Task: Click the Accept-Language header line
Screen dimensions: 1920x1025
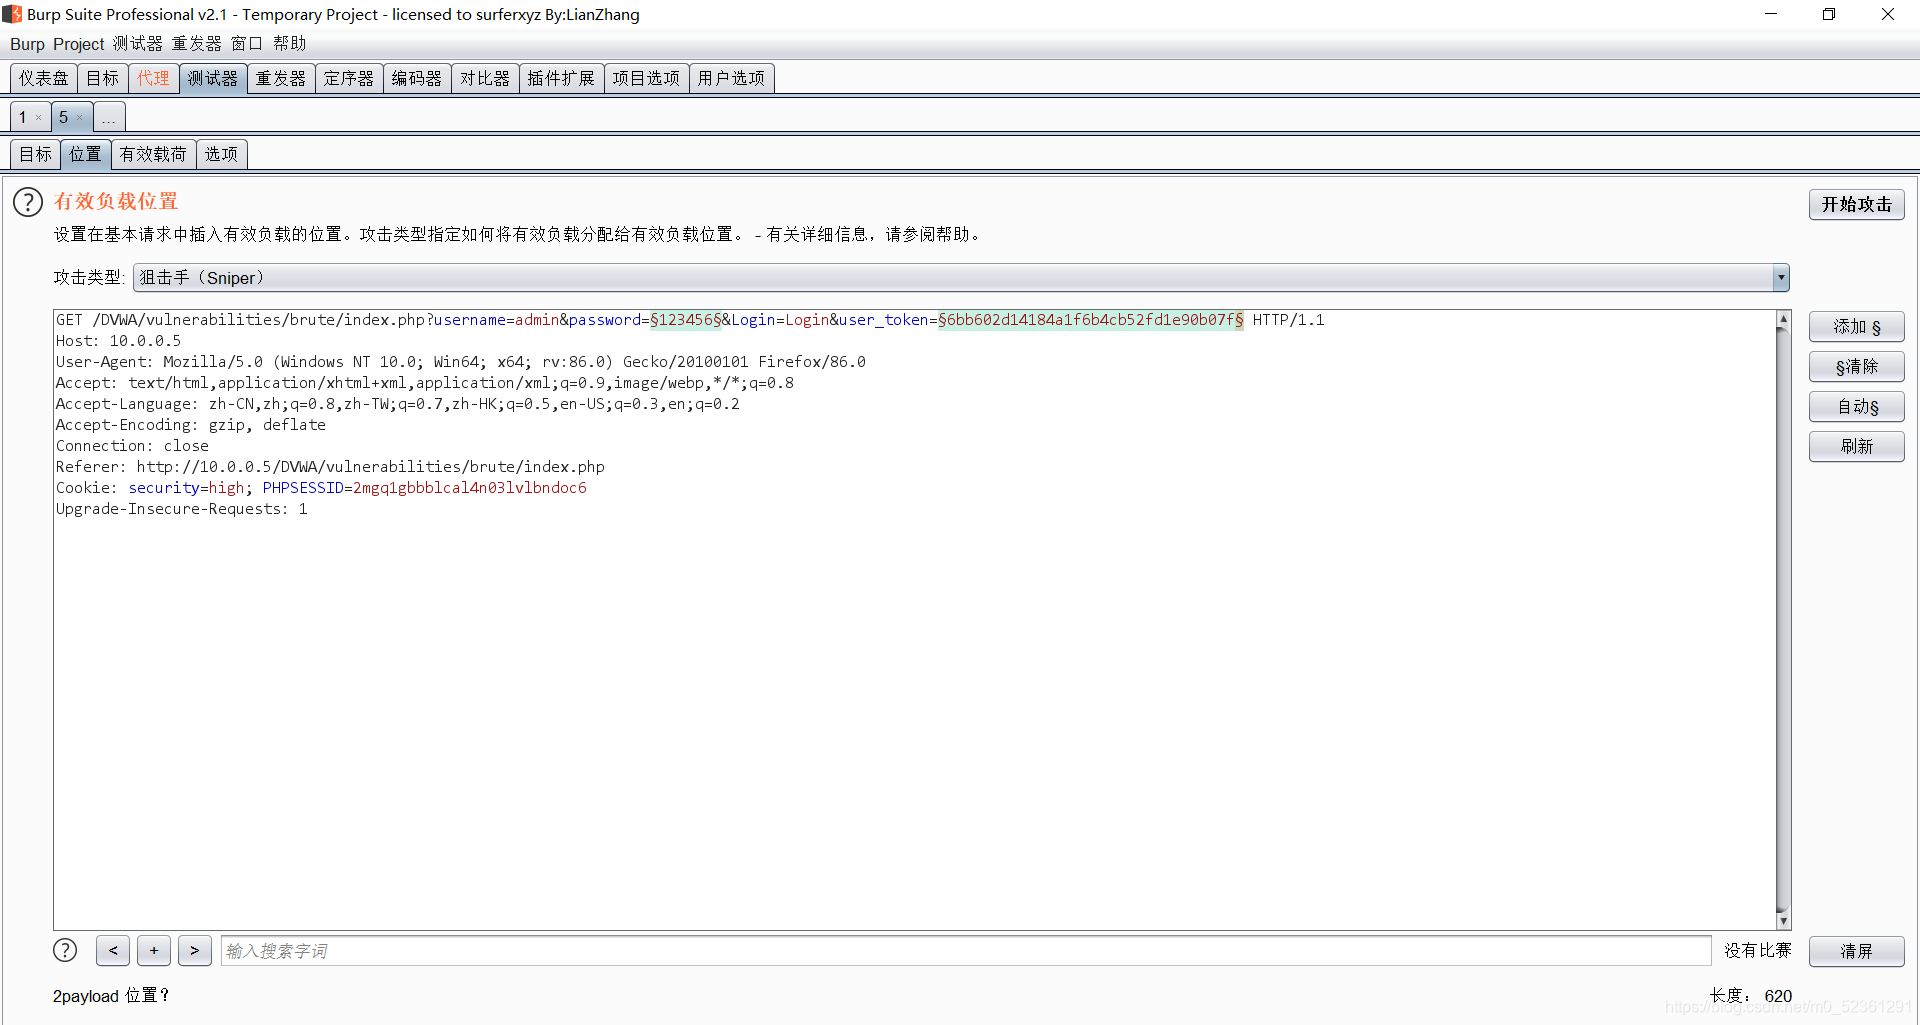Action: pyautogui.click(x=398, y=404)
